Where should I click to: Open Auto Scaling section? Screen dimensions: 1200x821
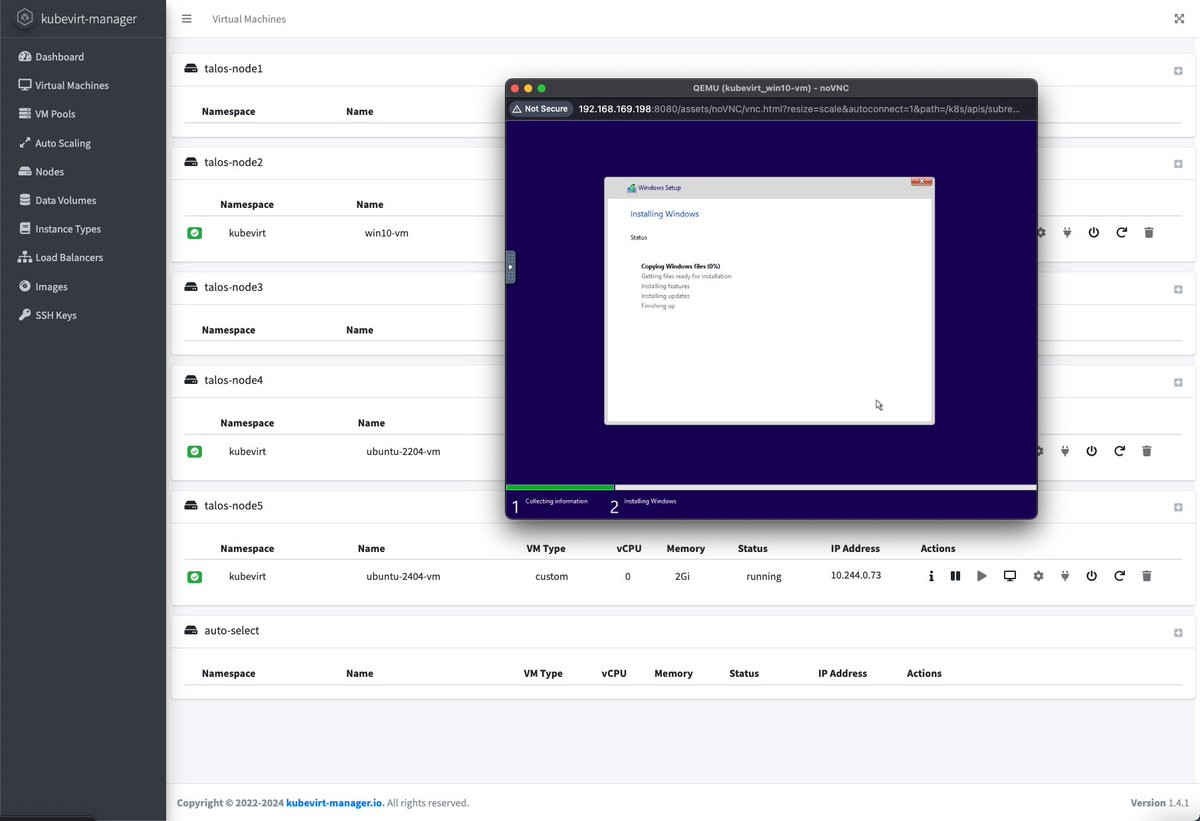[x=55, y=143]
